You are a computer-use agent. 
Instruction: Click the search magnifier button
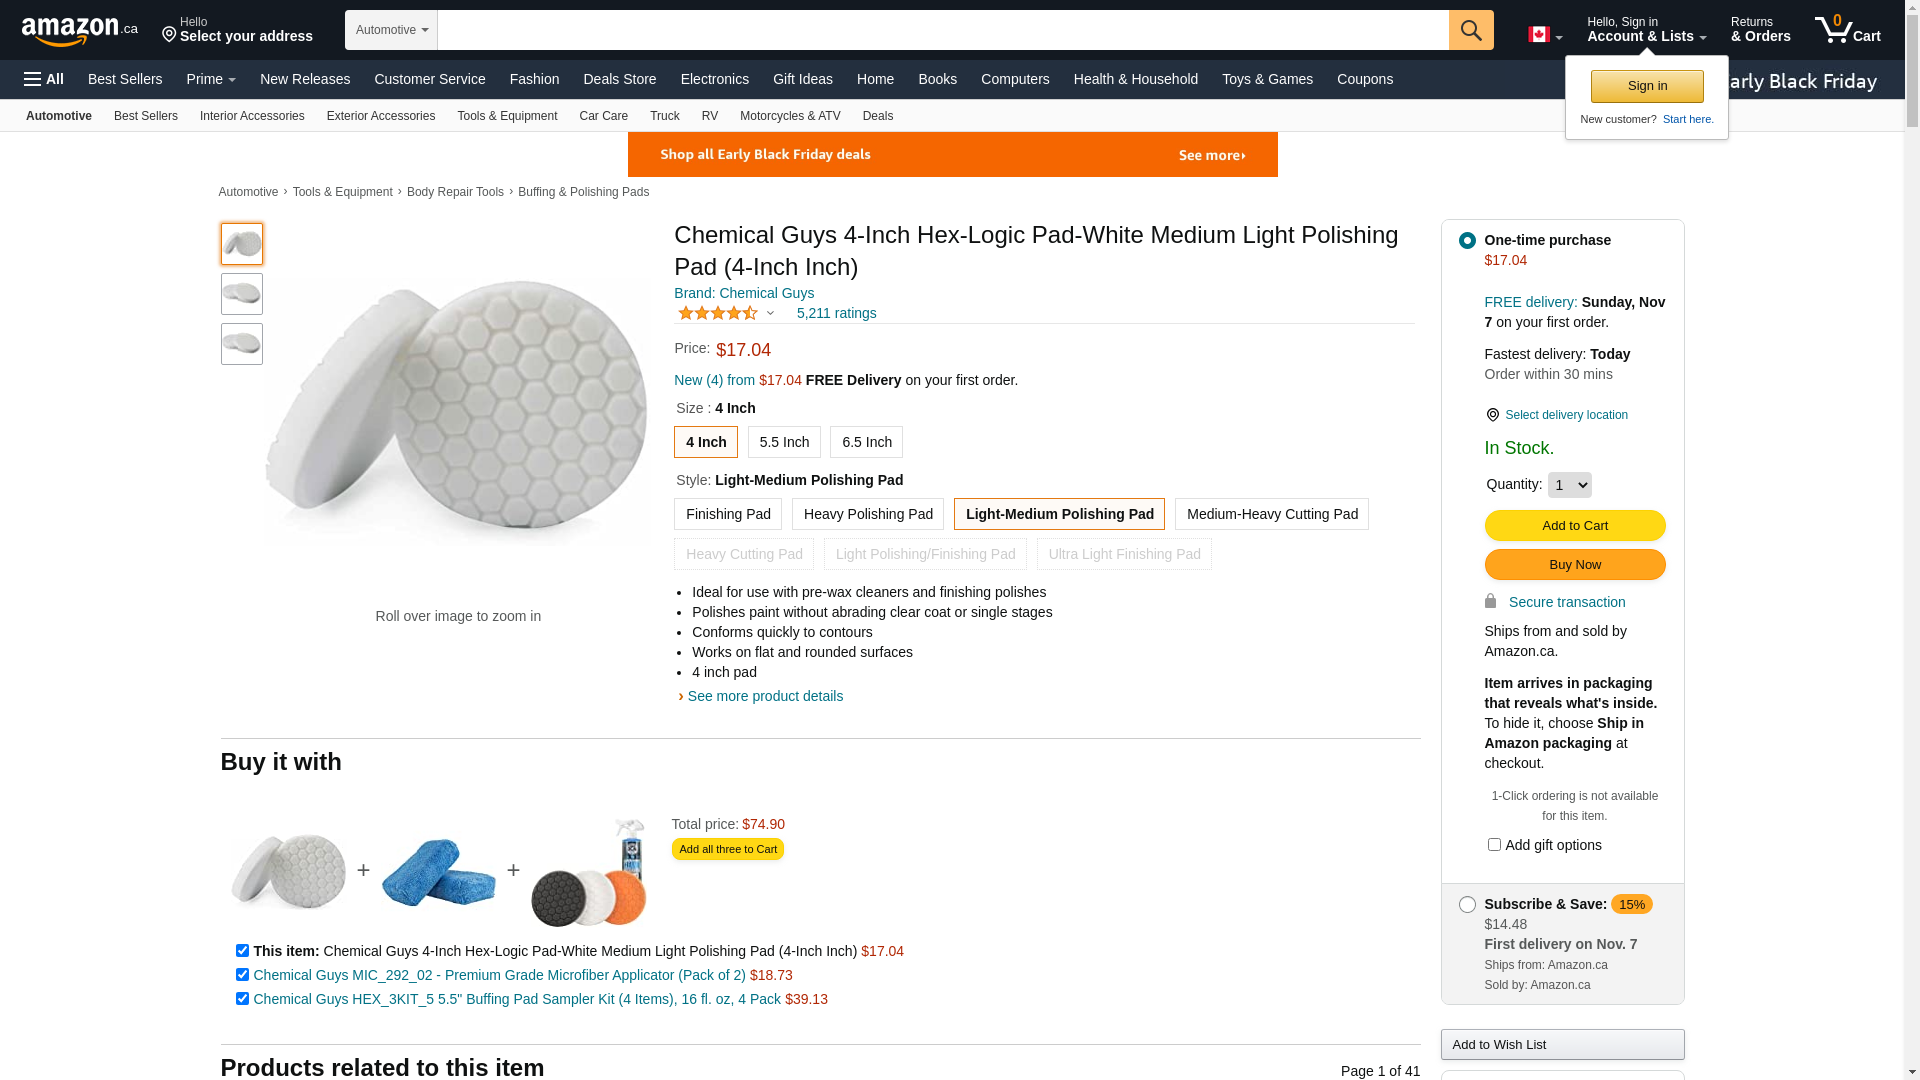[x=1471, y=30]
